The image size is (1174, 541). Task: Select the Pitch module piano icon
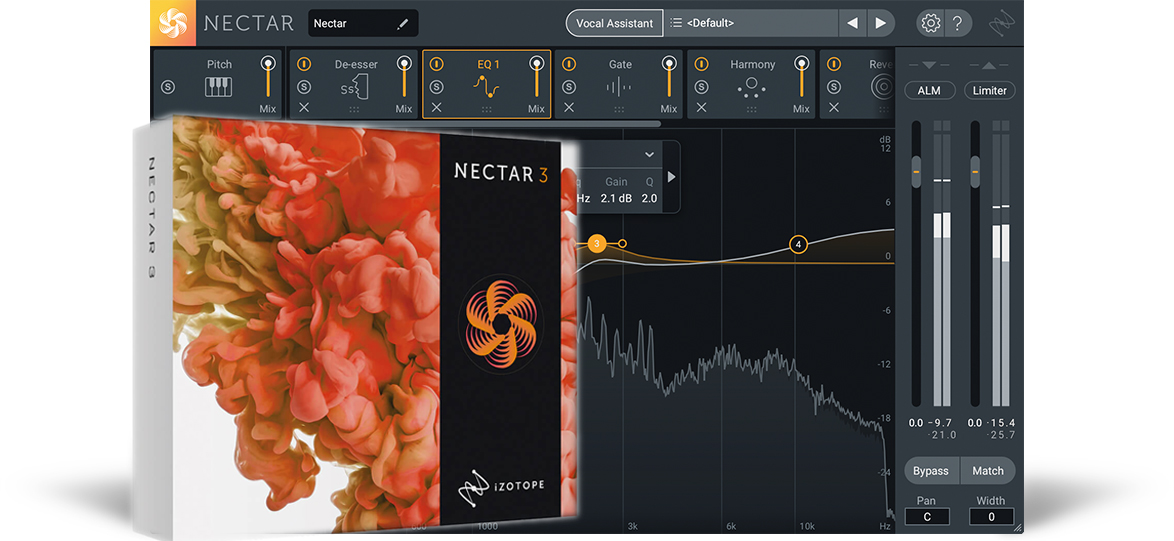[219, 87]
